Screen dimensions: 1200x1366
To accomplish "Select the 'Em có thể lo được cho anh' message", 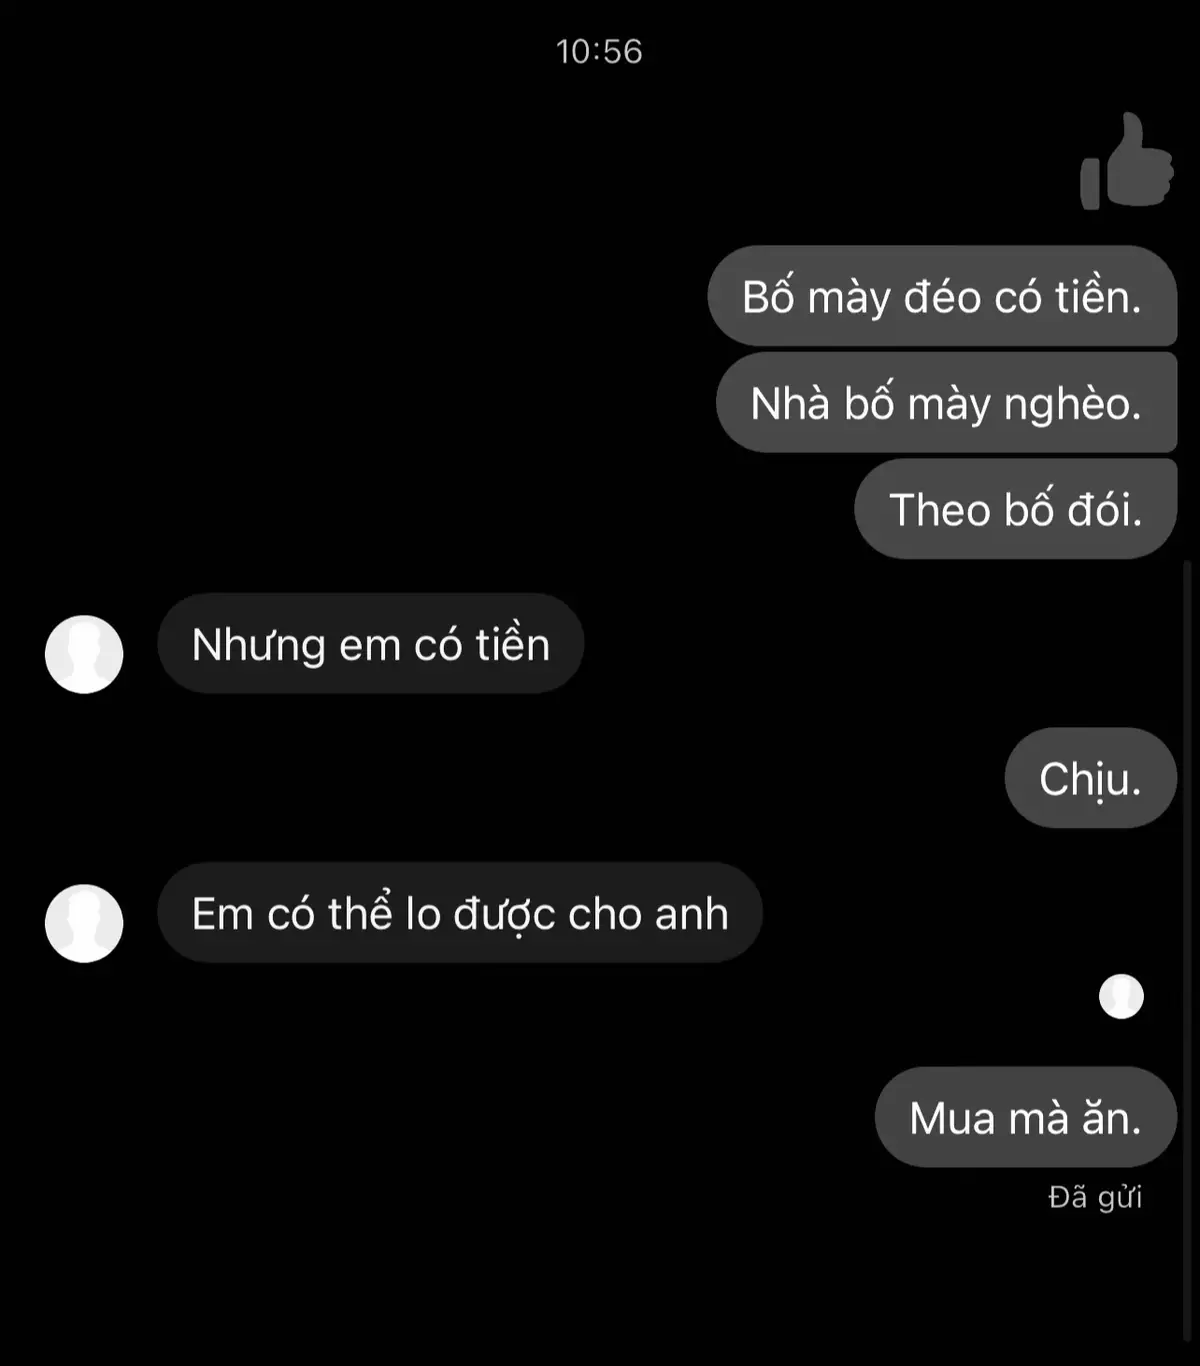I will coord(460,913).
